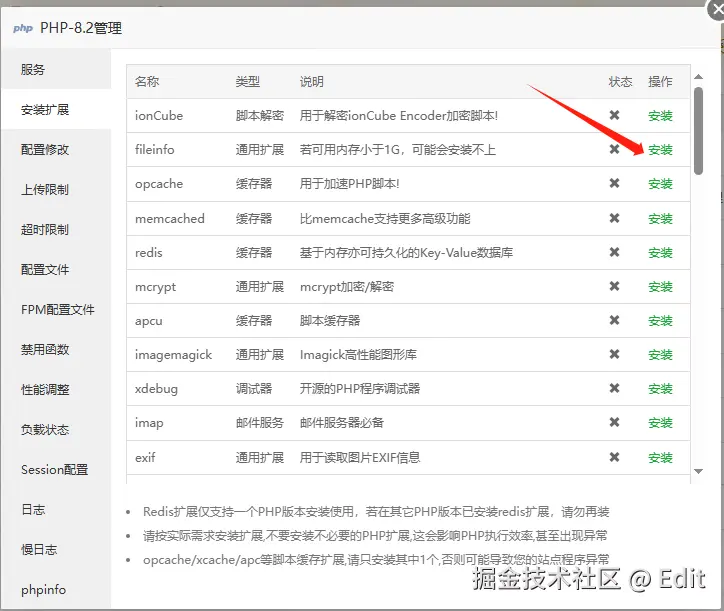Image resolution: width=724 pixels, height=611 pixels.
Task: Click the extension list scrollbar thumb
Action: pos(699,131)
